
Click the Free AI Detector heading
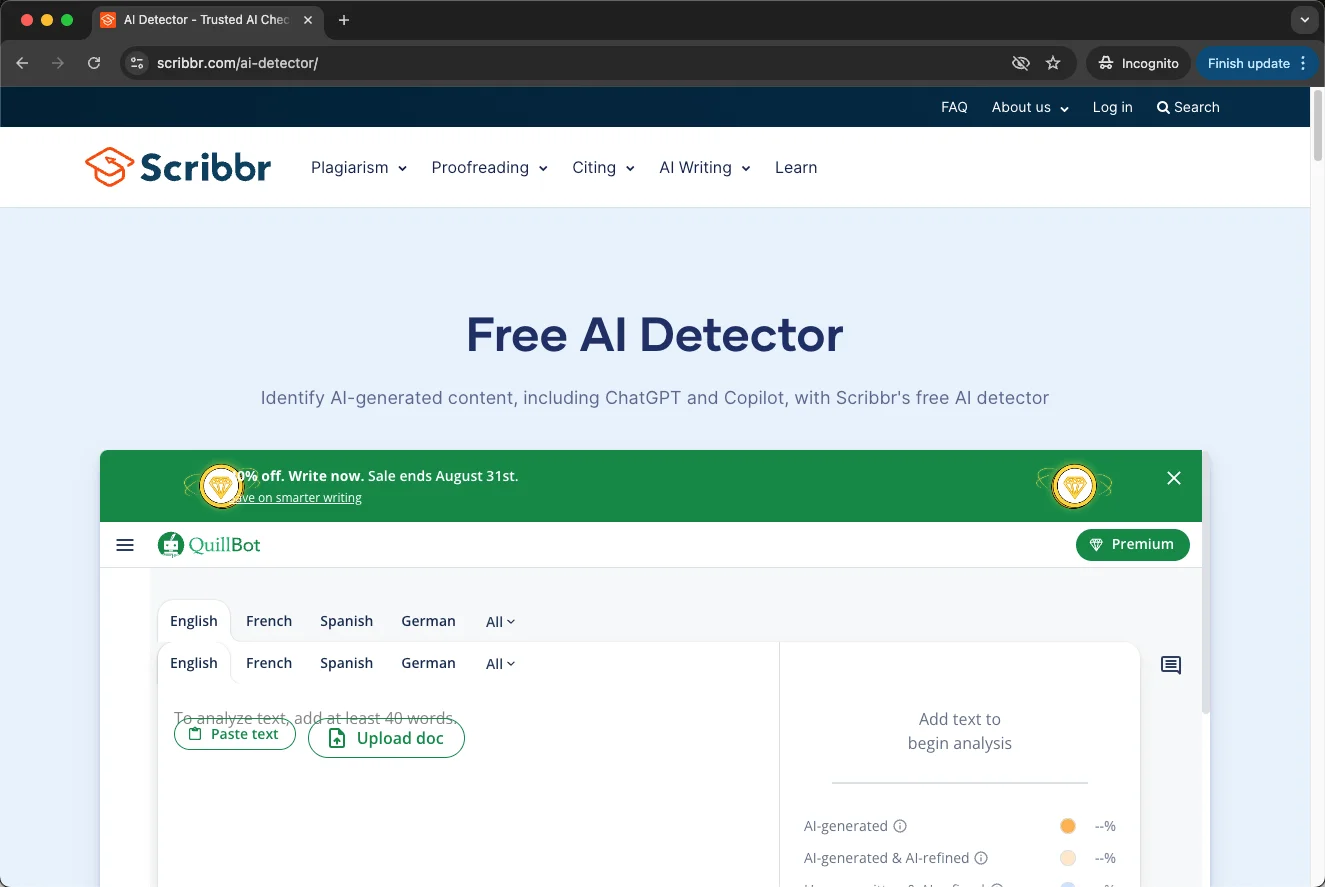click(655, 335)
